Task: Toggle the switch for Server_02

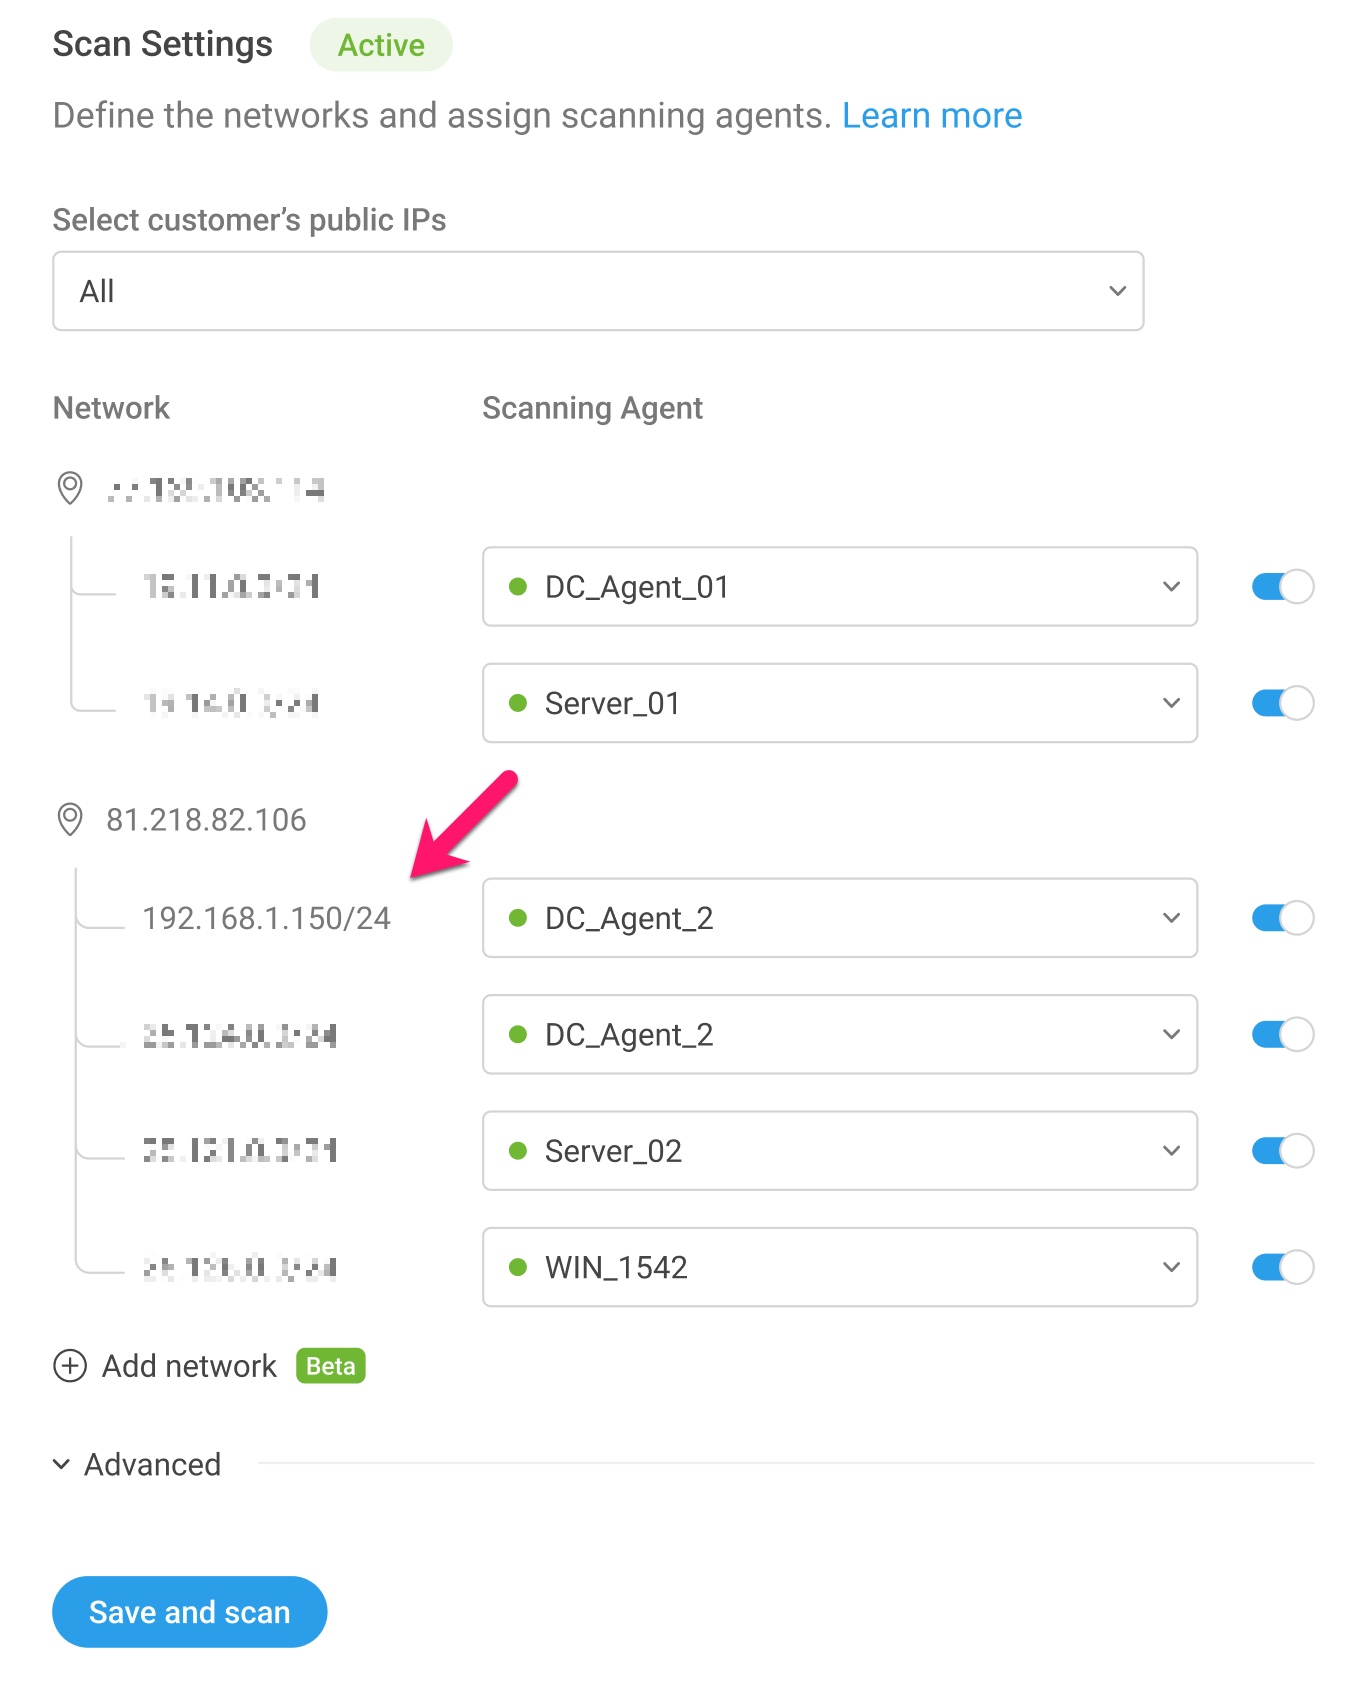Action: click(x=1283, y=1151)
